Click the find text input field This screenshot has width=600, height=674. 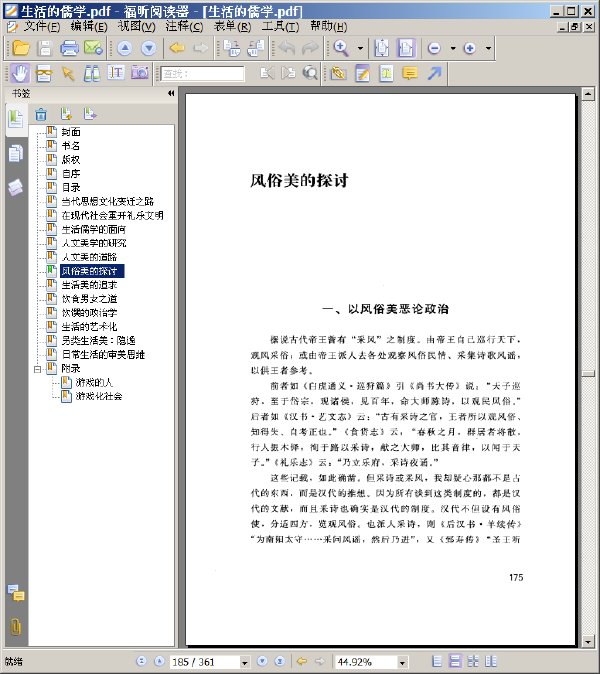[203, 74]
